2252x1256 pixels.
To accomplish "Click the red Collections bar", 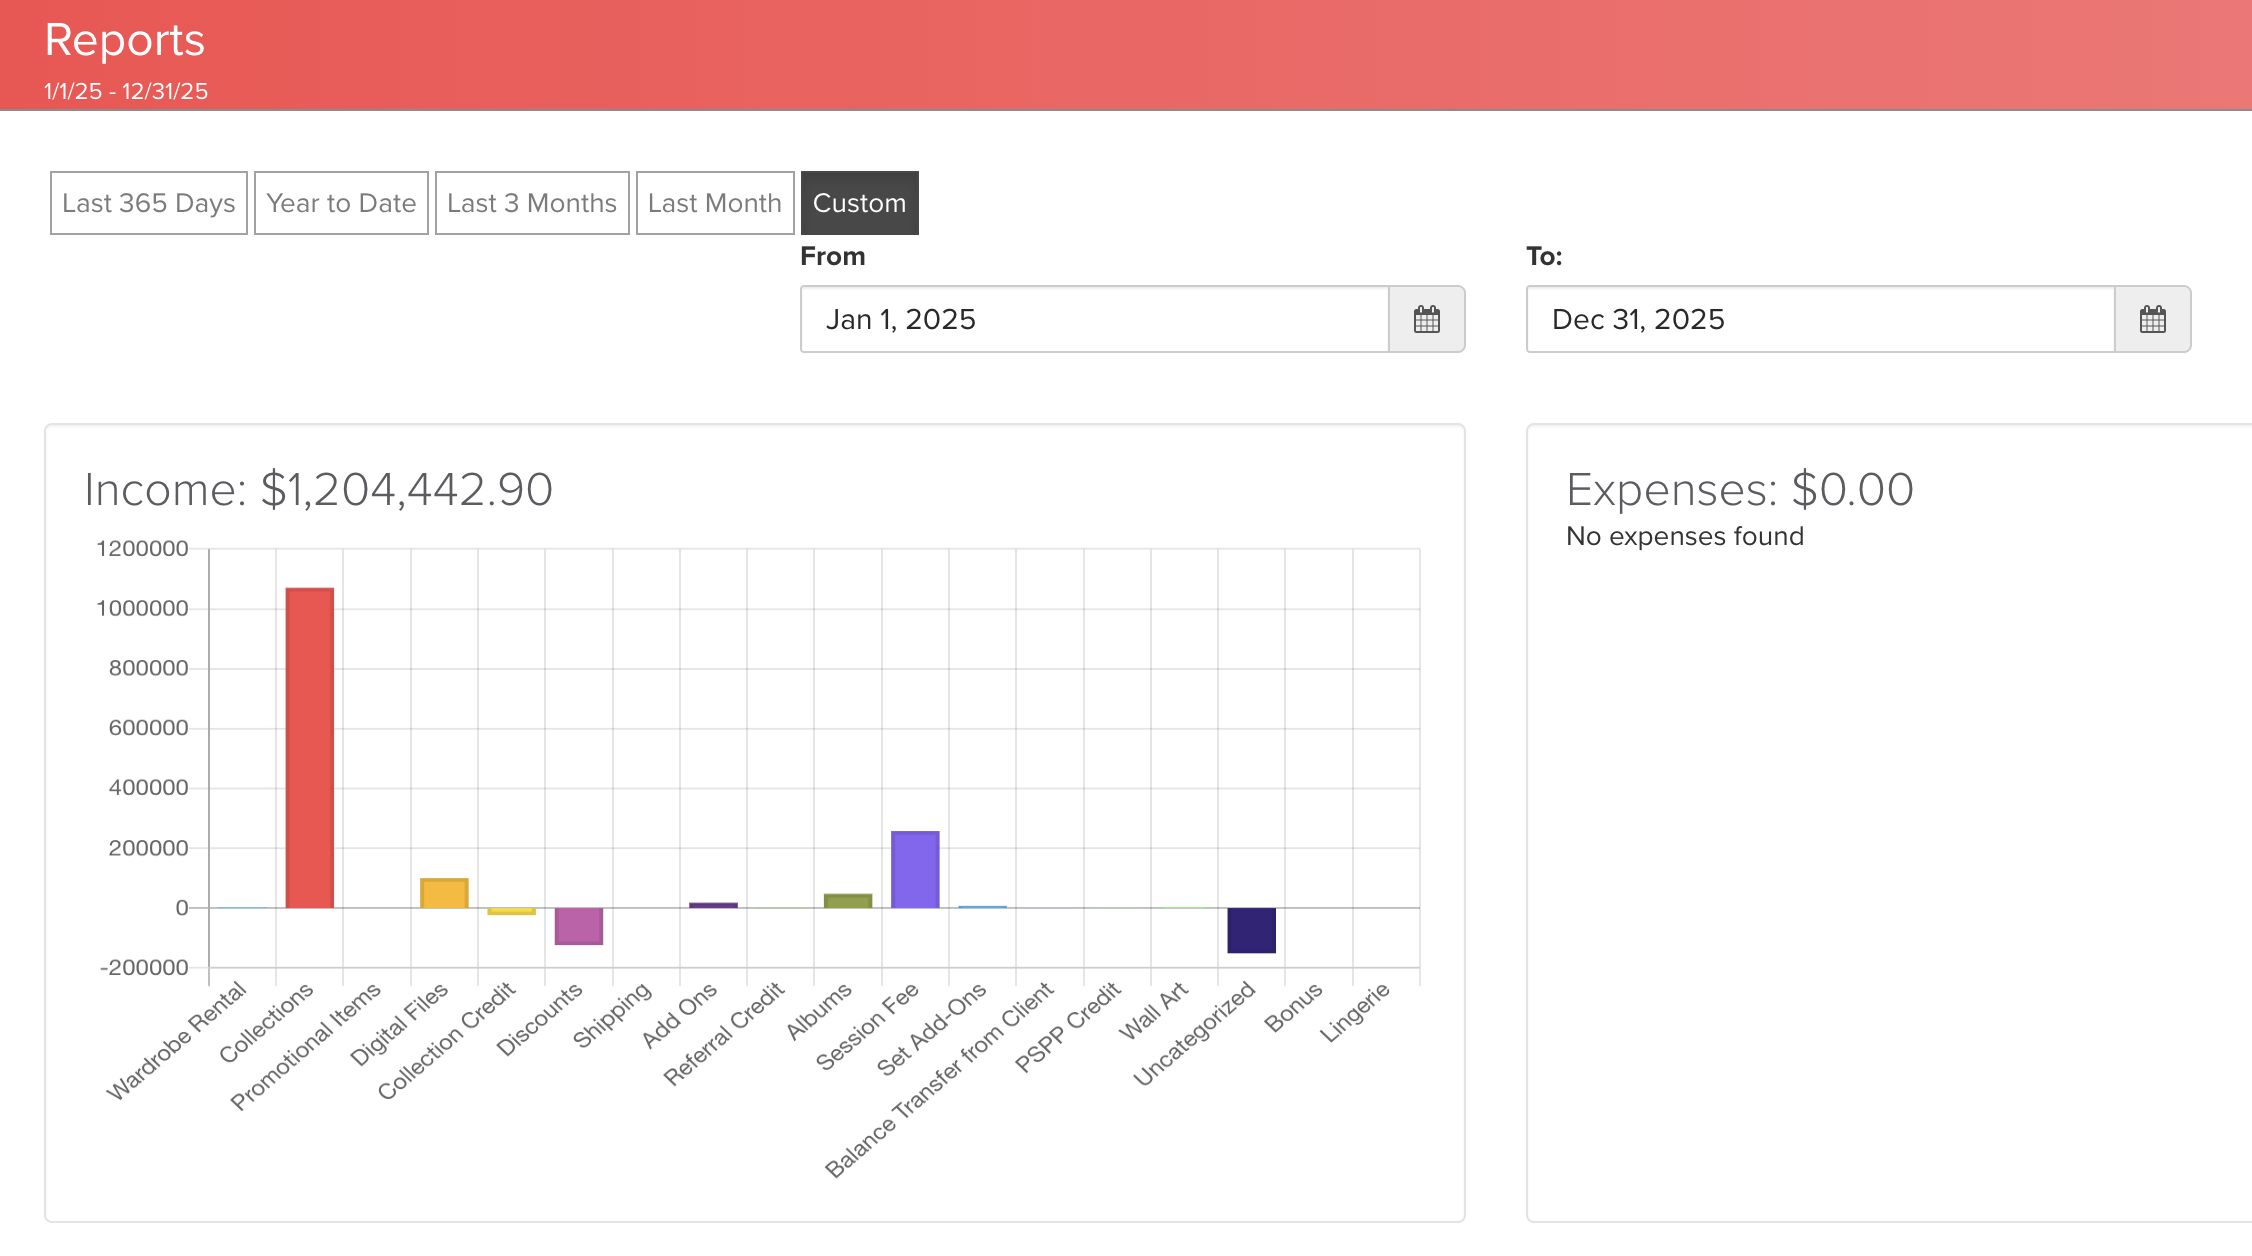I will coord(310,748).
